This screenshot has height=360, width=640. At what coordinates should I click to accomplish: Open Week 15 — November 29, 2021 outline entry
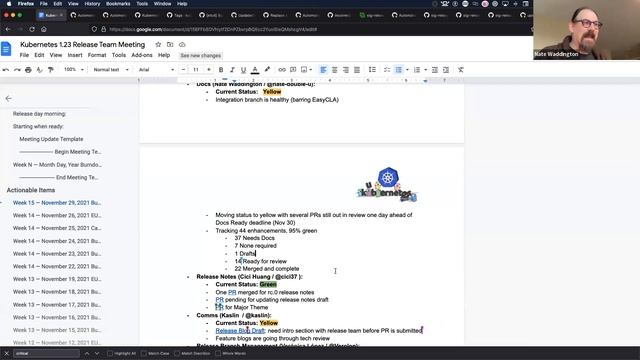click(x=57, y=203)
